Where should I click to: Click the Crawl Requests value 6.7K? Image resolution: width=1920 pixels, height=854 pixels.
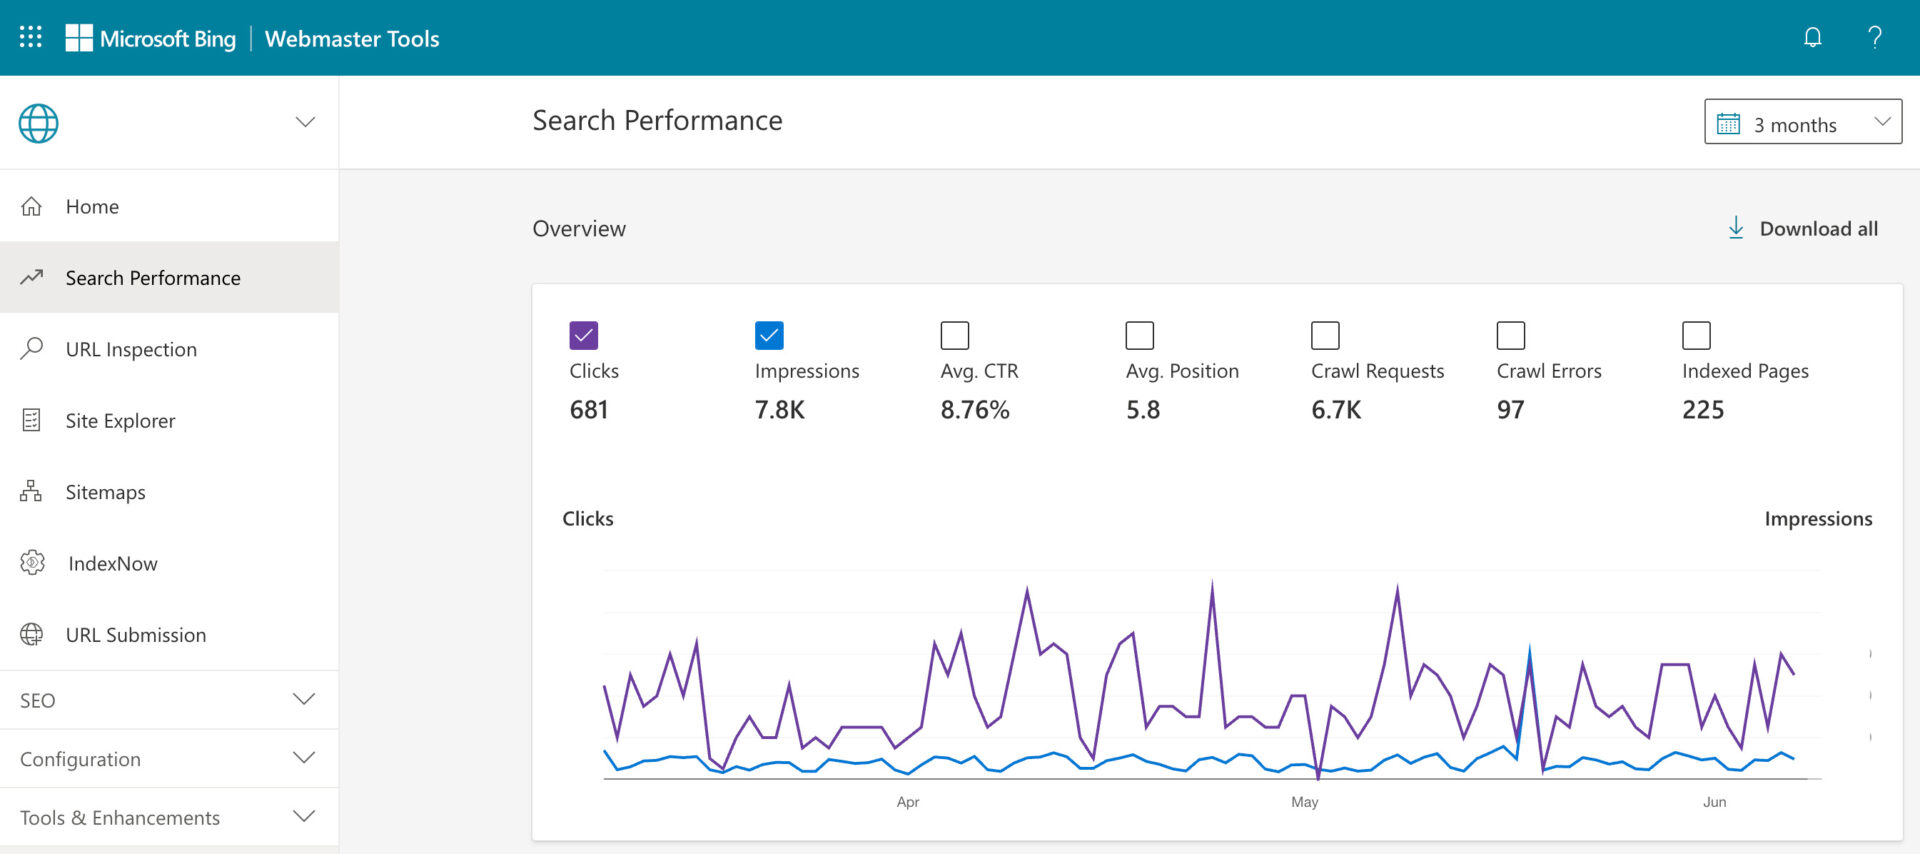point(1336,410)
